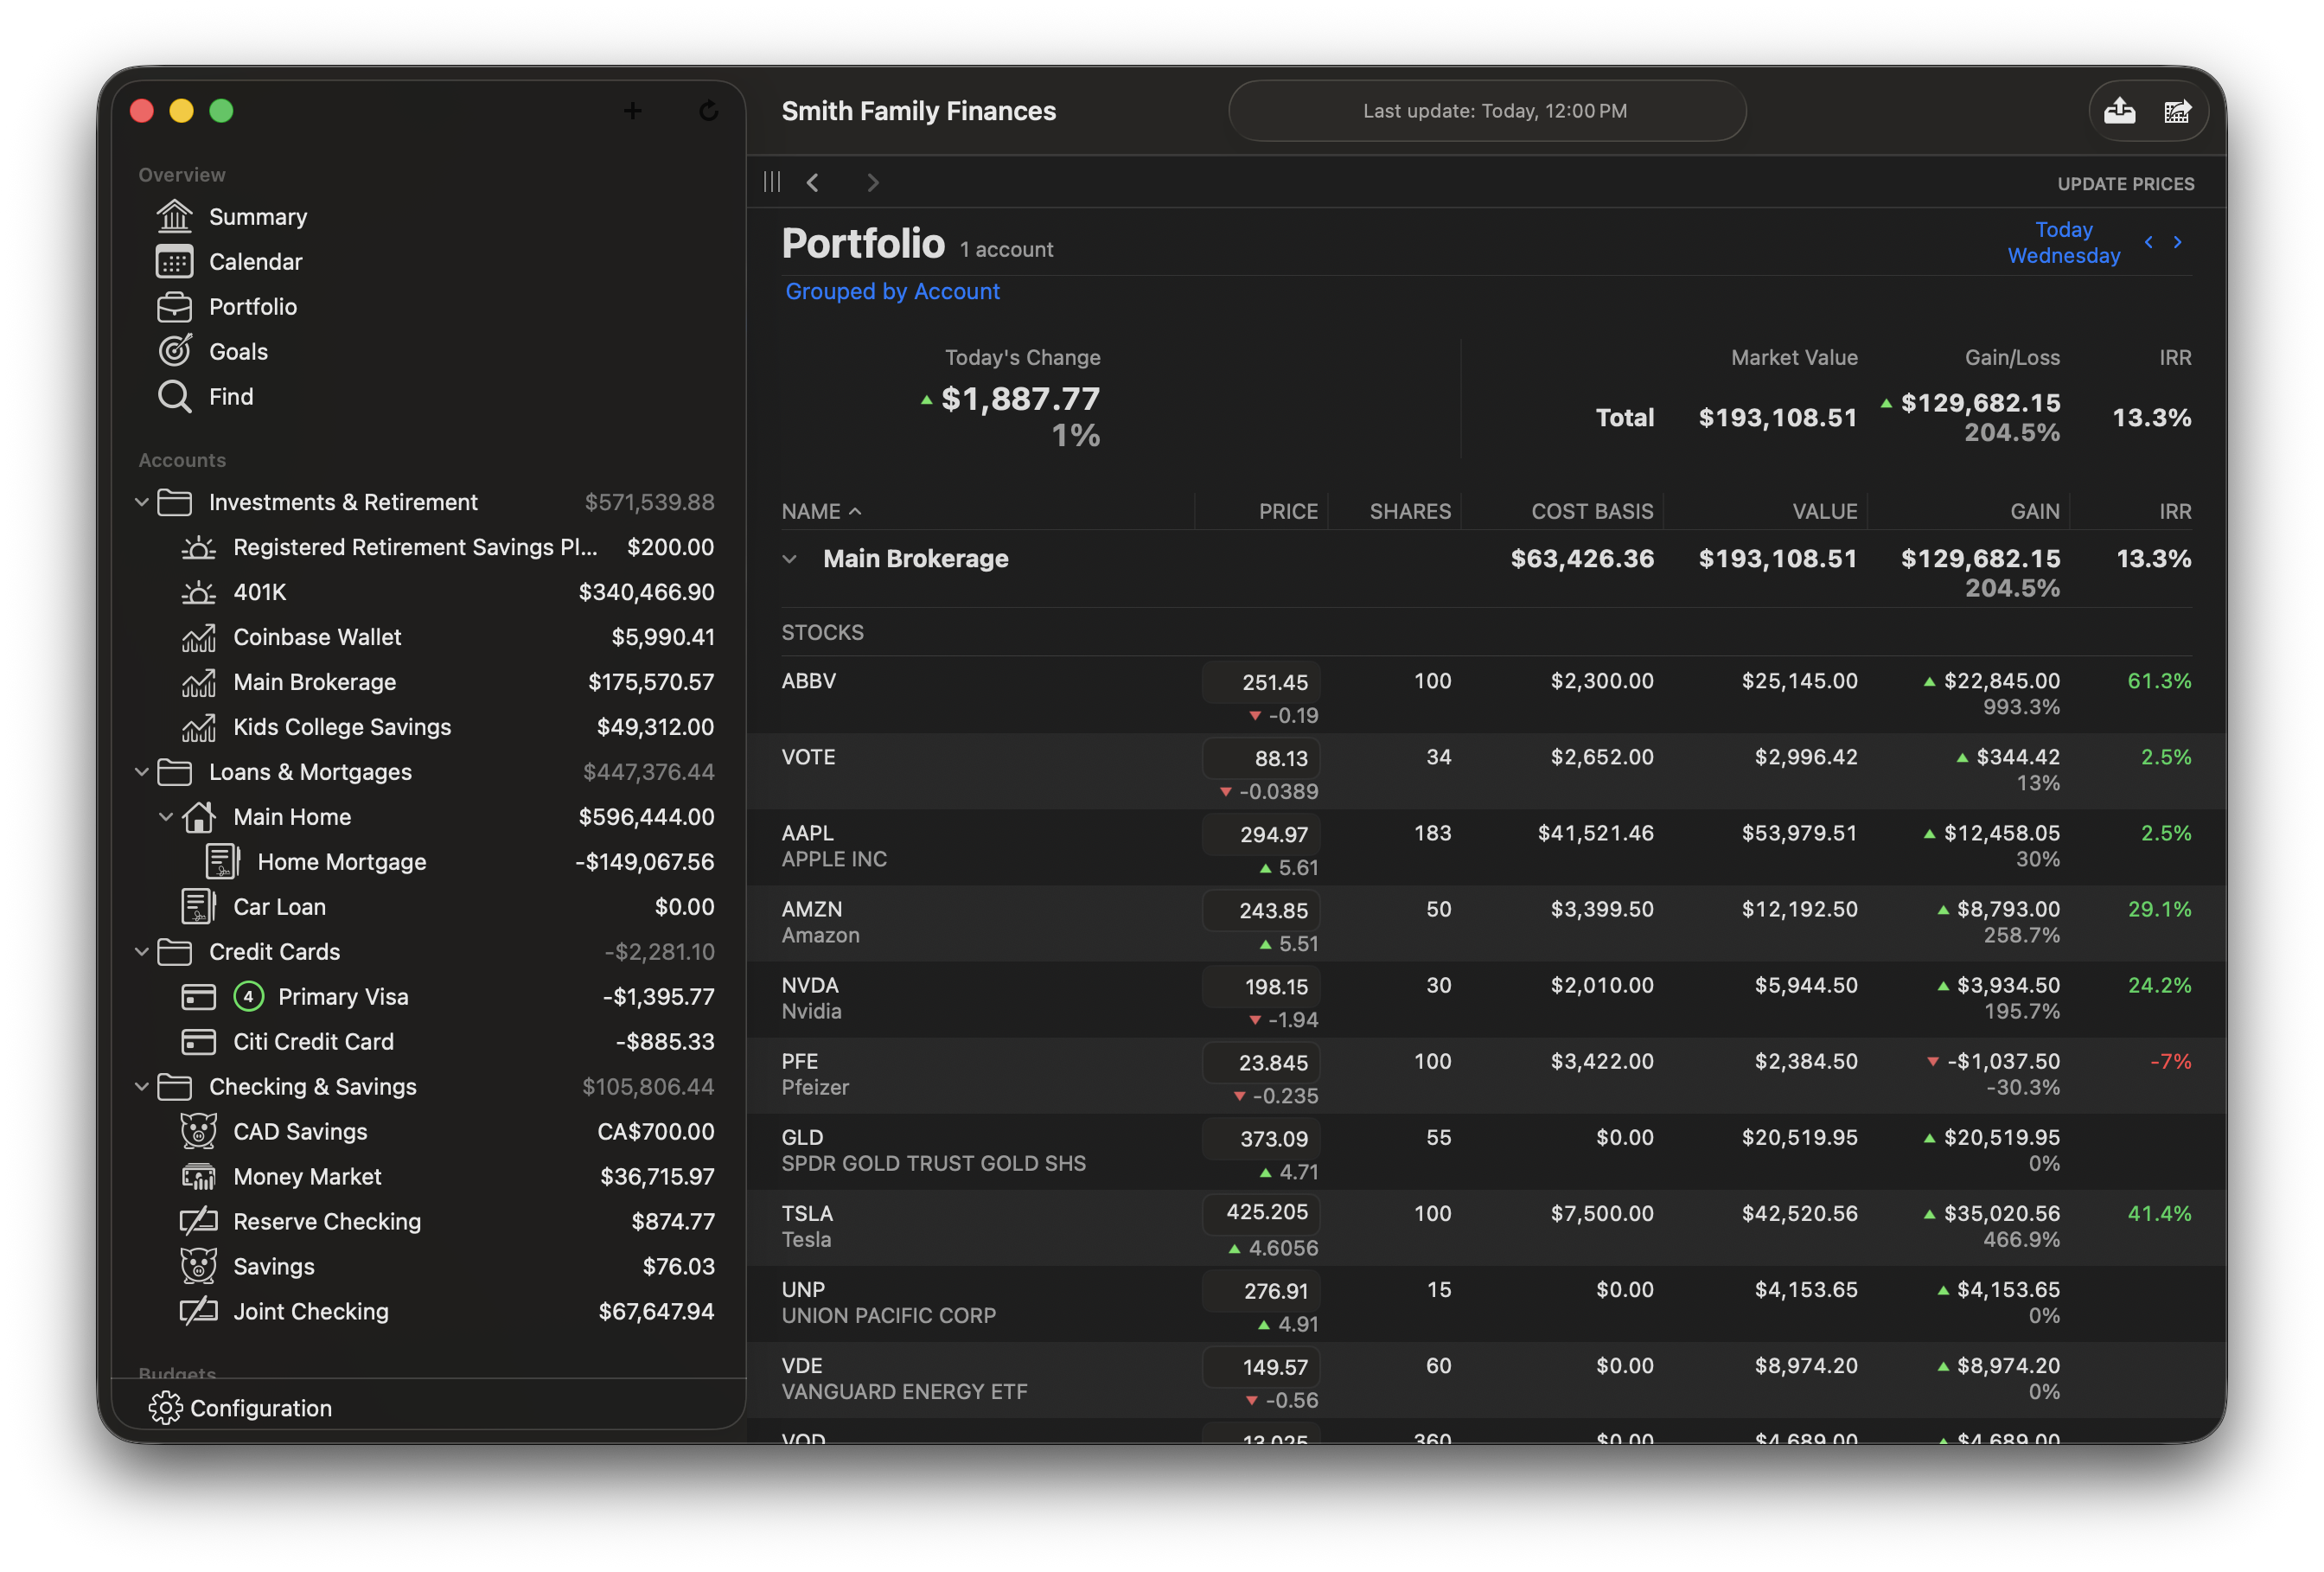Viewport: 2324px width, 1572px height.
Task: Click the Goals target icon
Action: pos(174,351)
